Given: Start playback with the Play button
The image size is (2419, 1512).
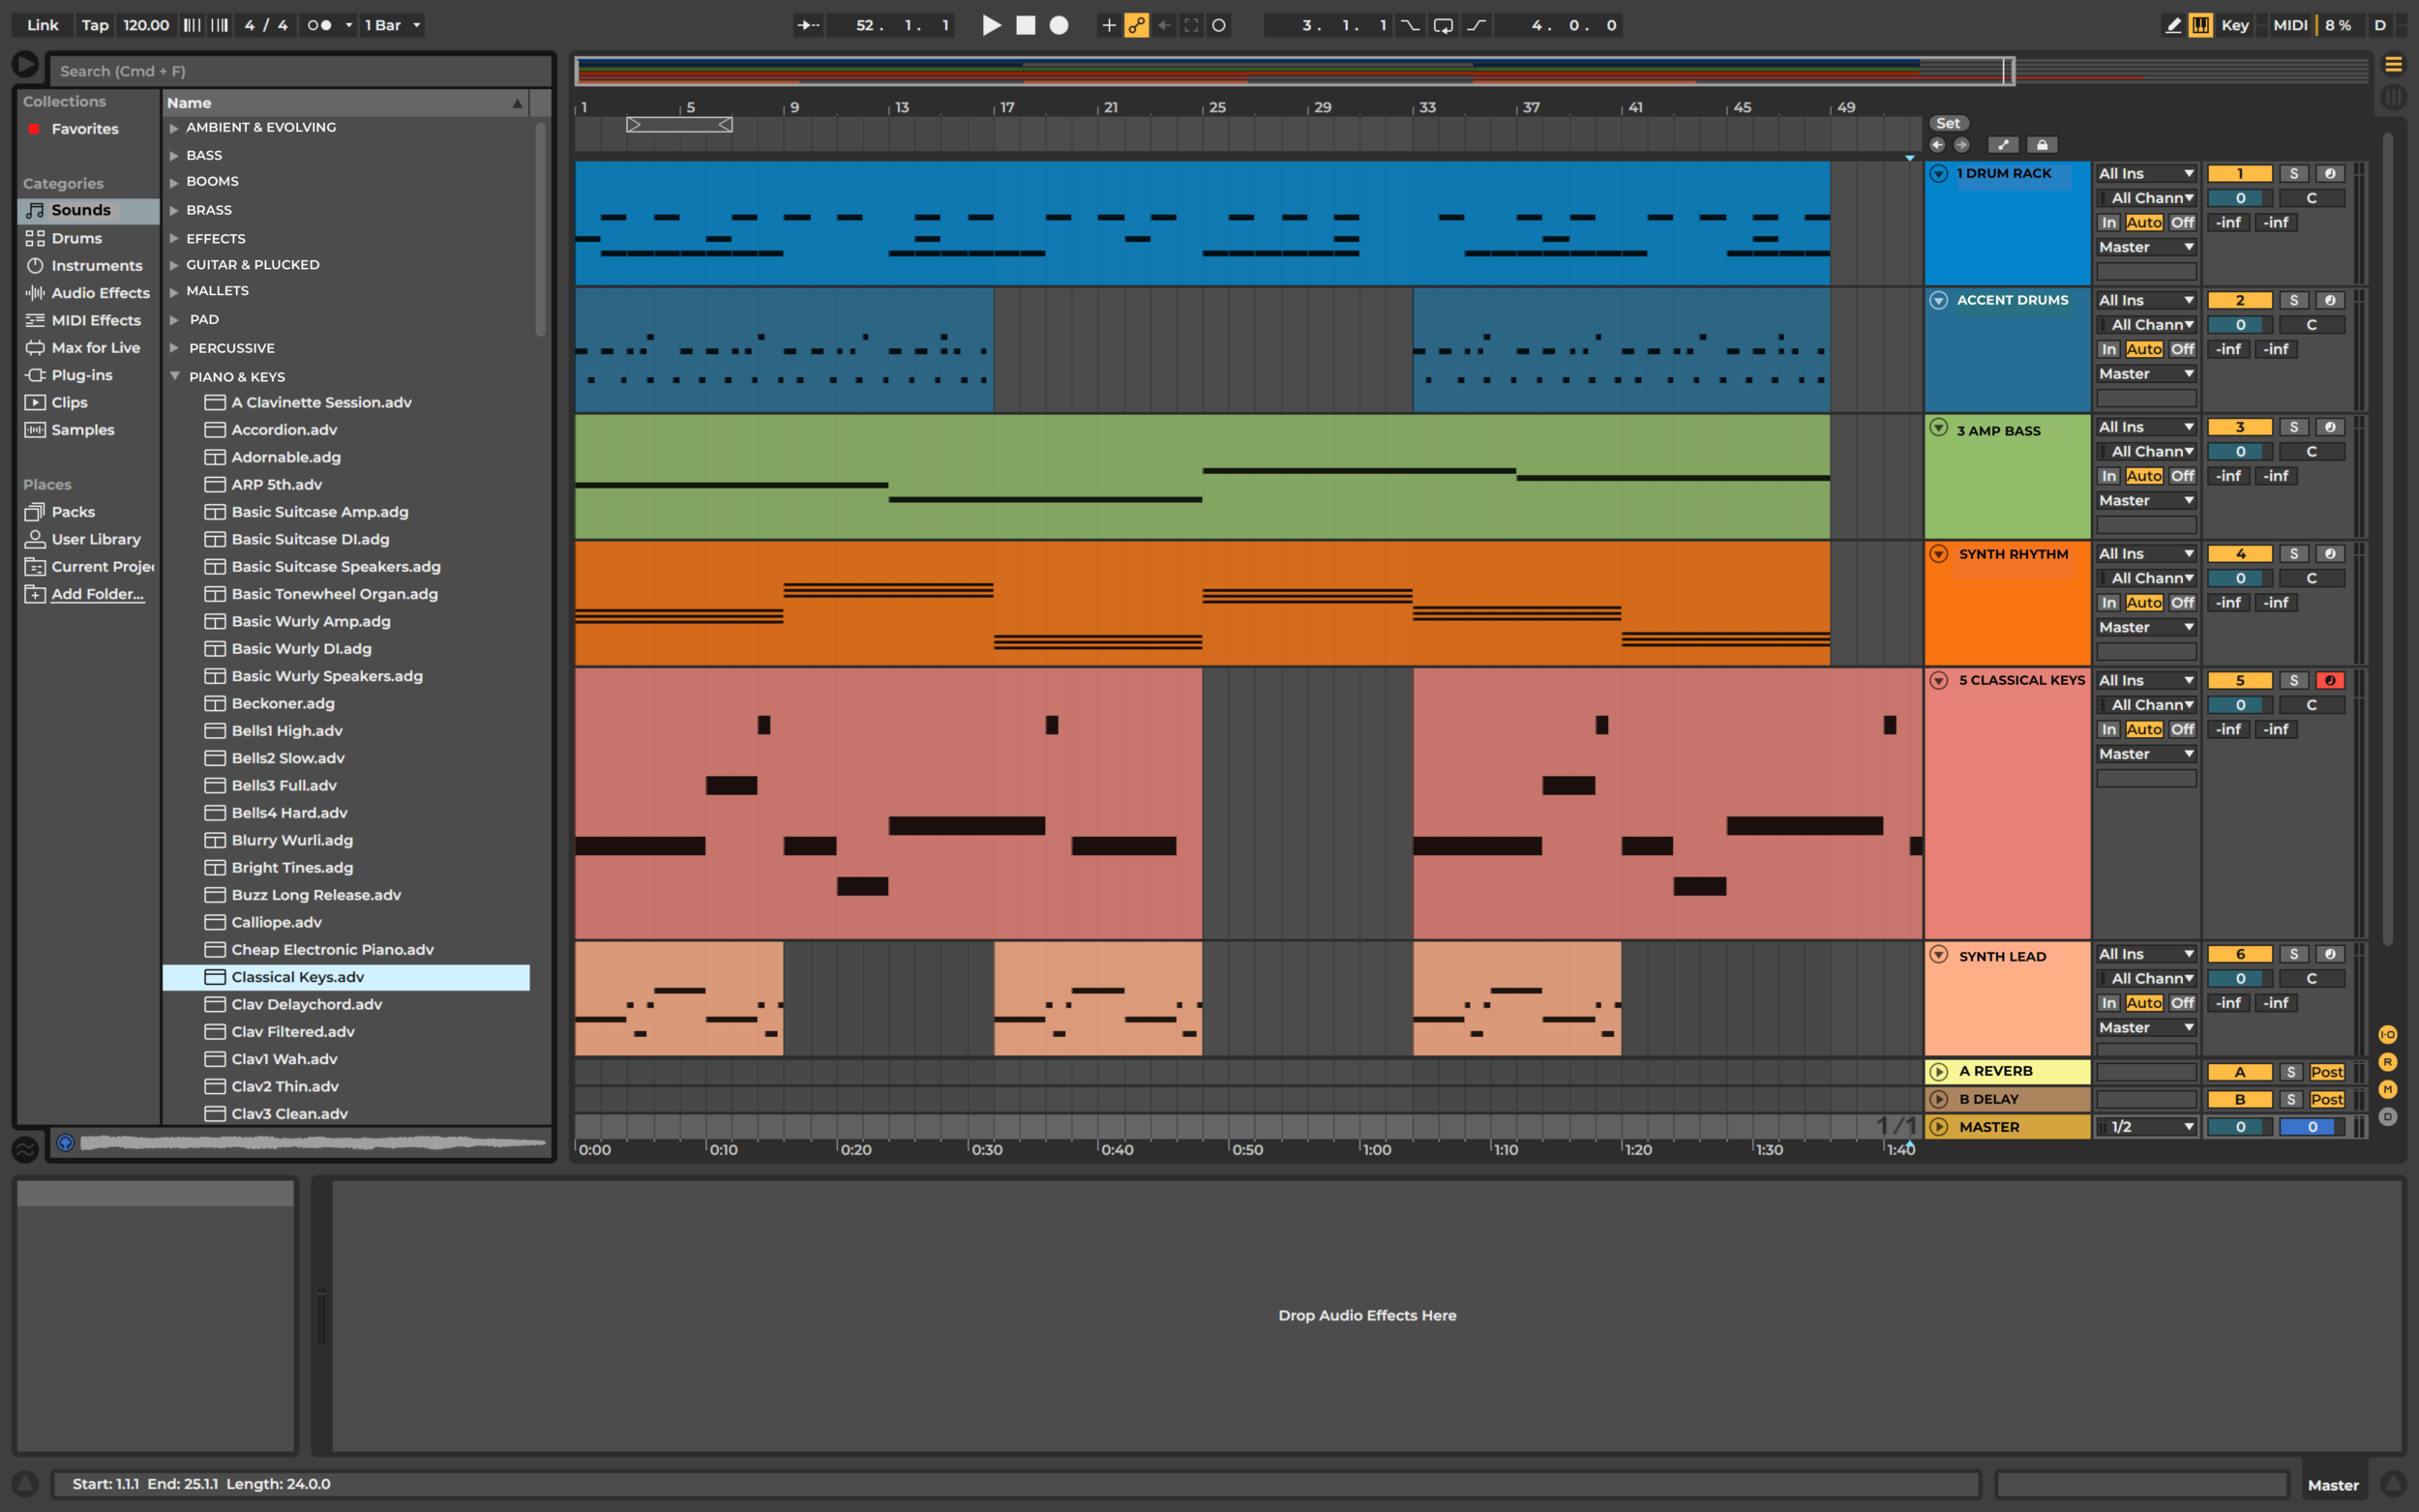Looking at the screenshot, I should pos(991,25).
